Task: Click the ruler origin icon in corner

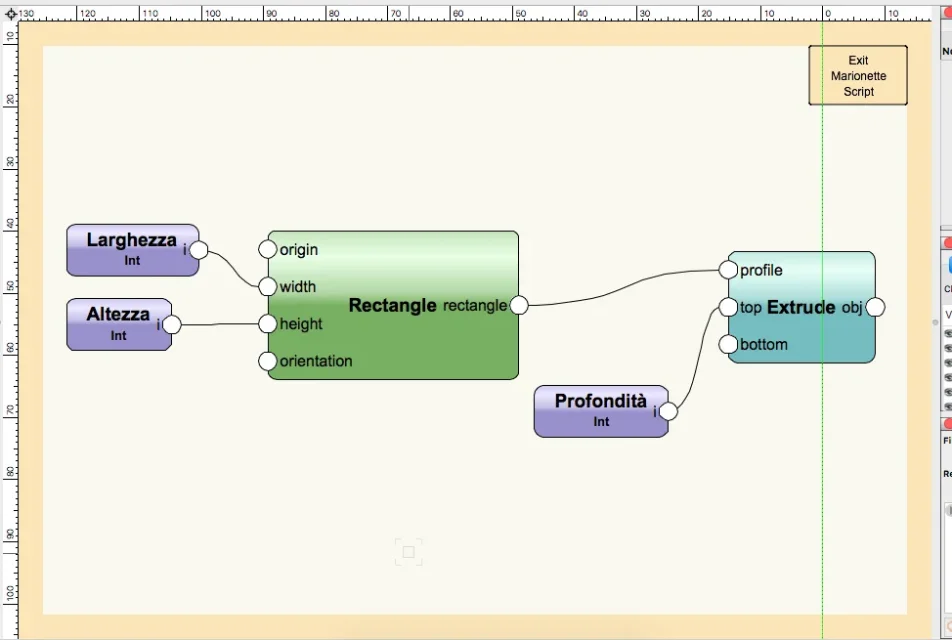Action: coord(10,14)
